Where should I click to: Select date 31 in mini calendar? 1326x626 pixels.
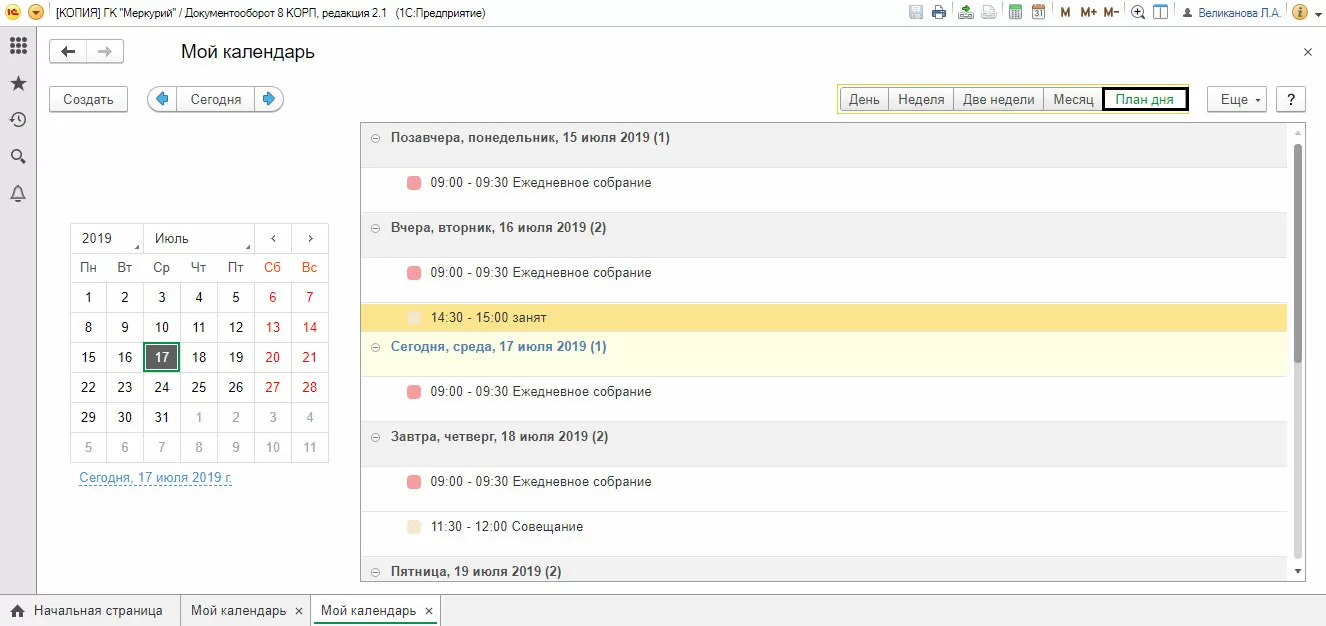tap(162, 417)
